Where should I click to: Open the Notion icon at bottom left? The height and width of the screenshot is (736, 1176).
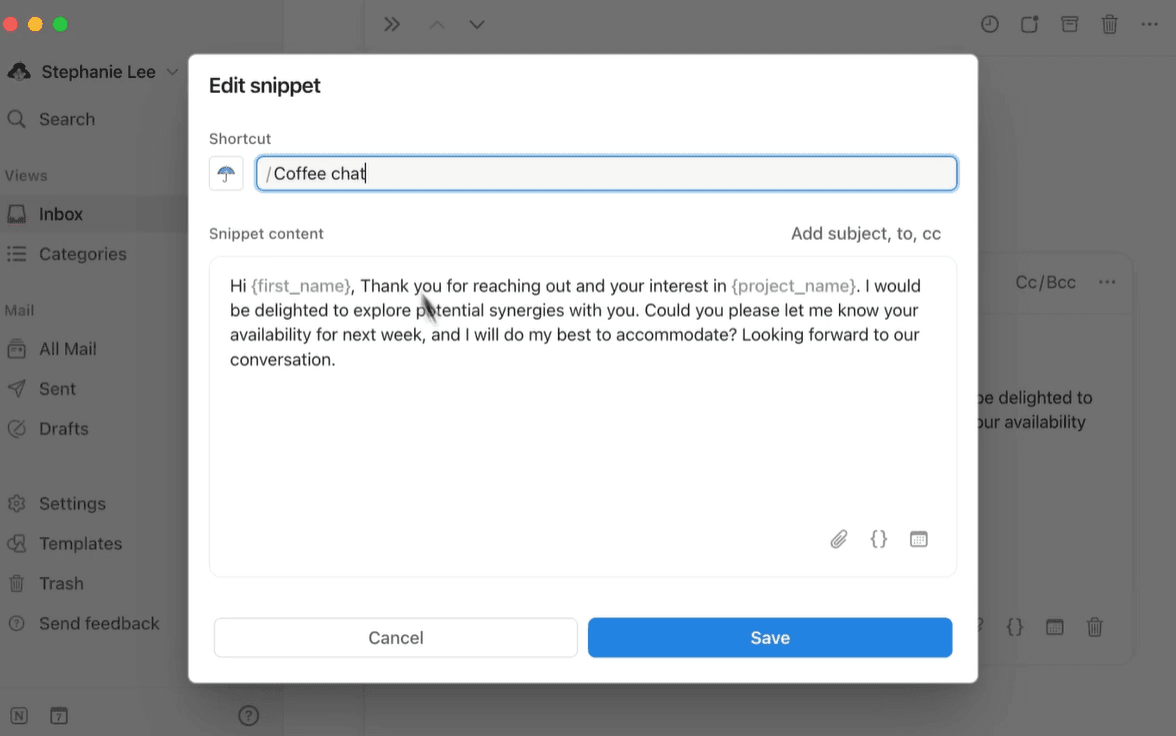(20, 715)
